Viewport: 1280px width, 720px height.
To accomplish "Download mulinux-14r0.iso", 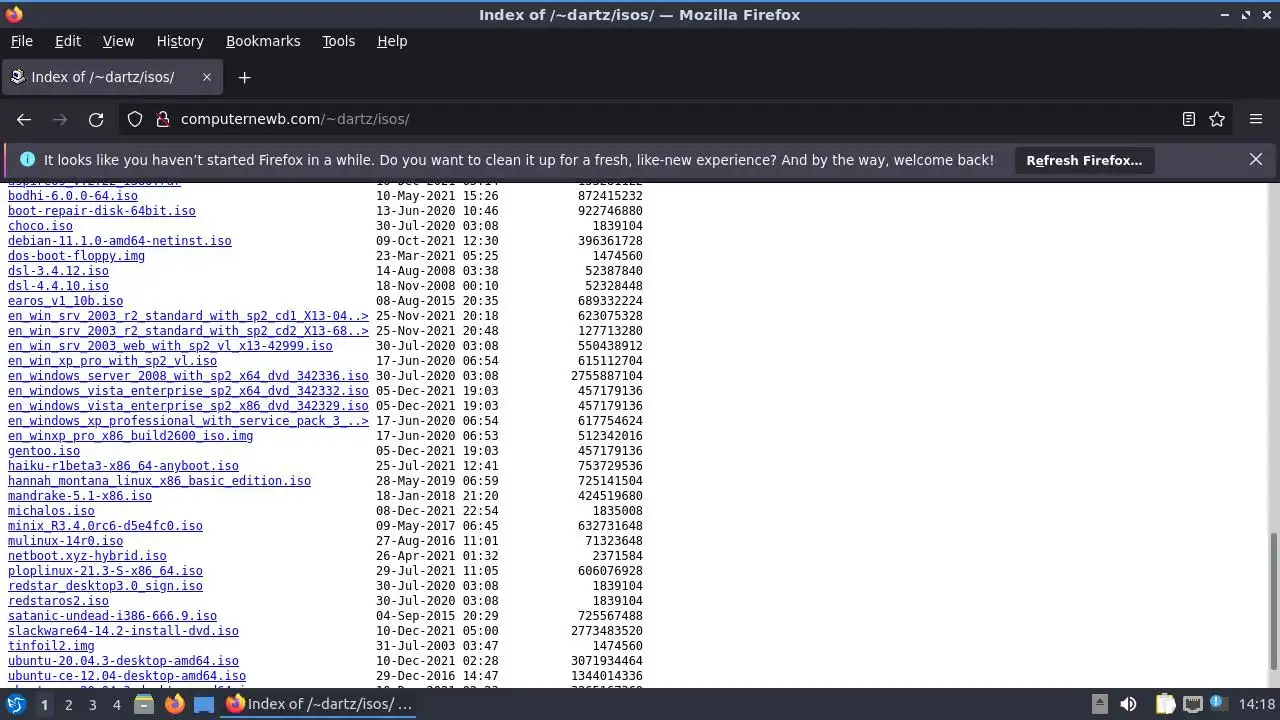I will point(66,541).
